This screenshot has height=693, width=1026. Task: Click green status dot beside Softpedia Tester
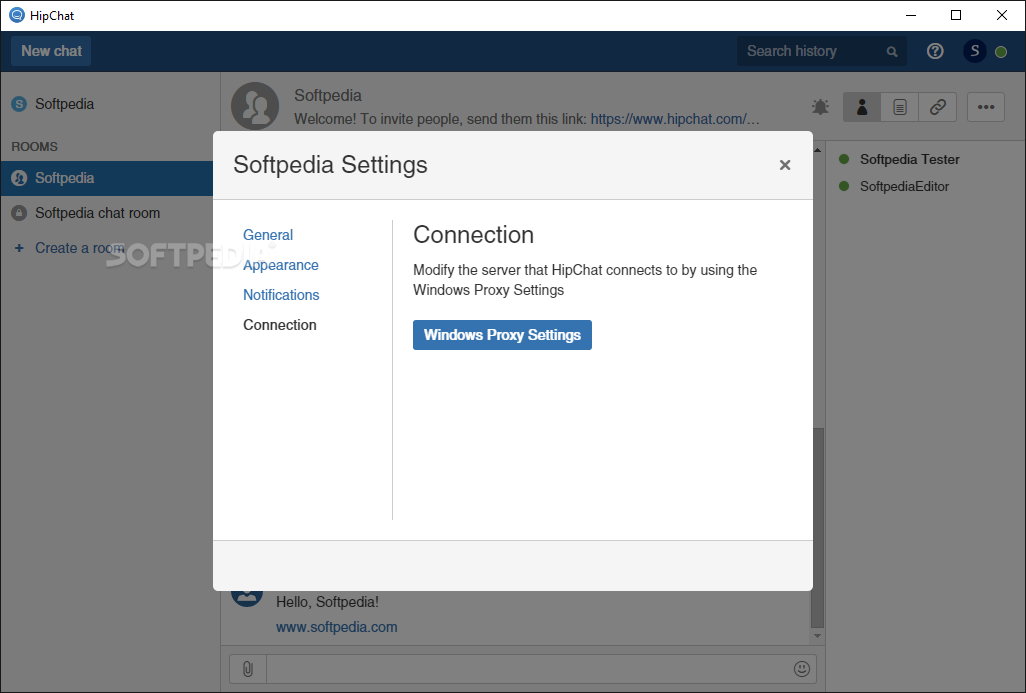844,159
